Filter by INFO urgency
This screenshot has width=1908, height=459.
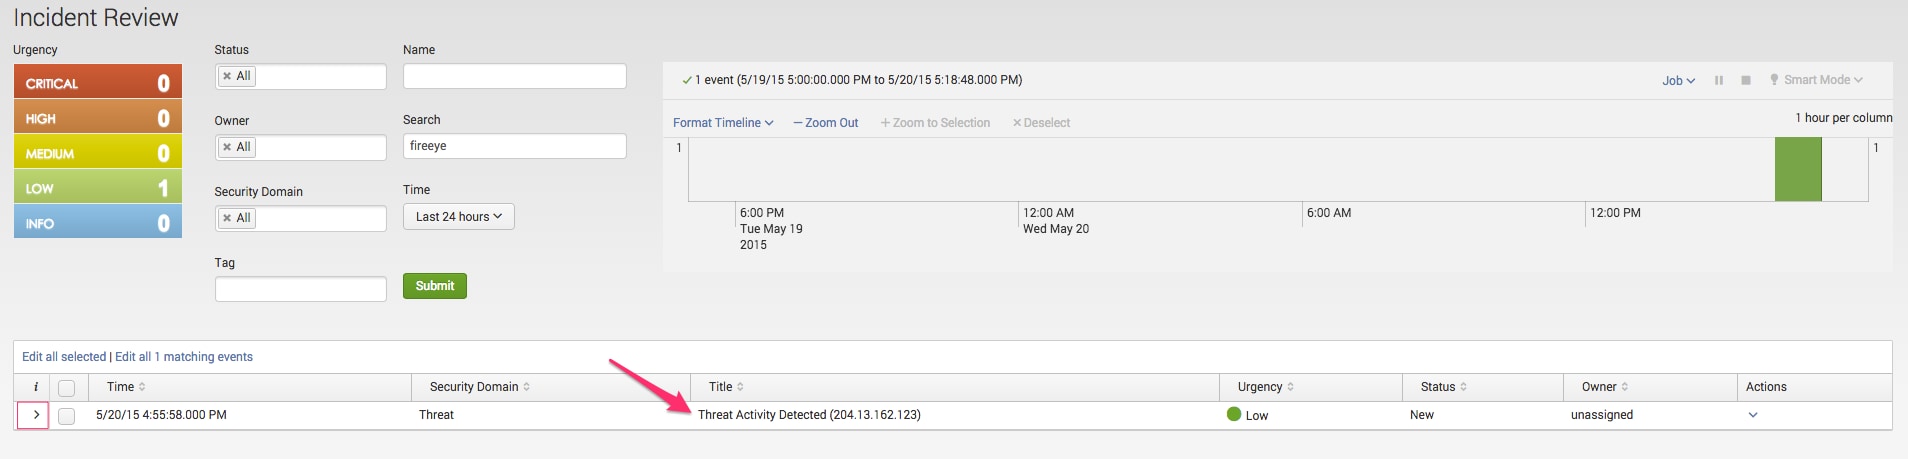[98, 222]
